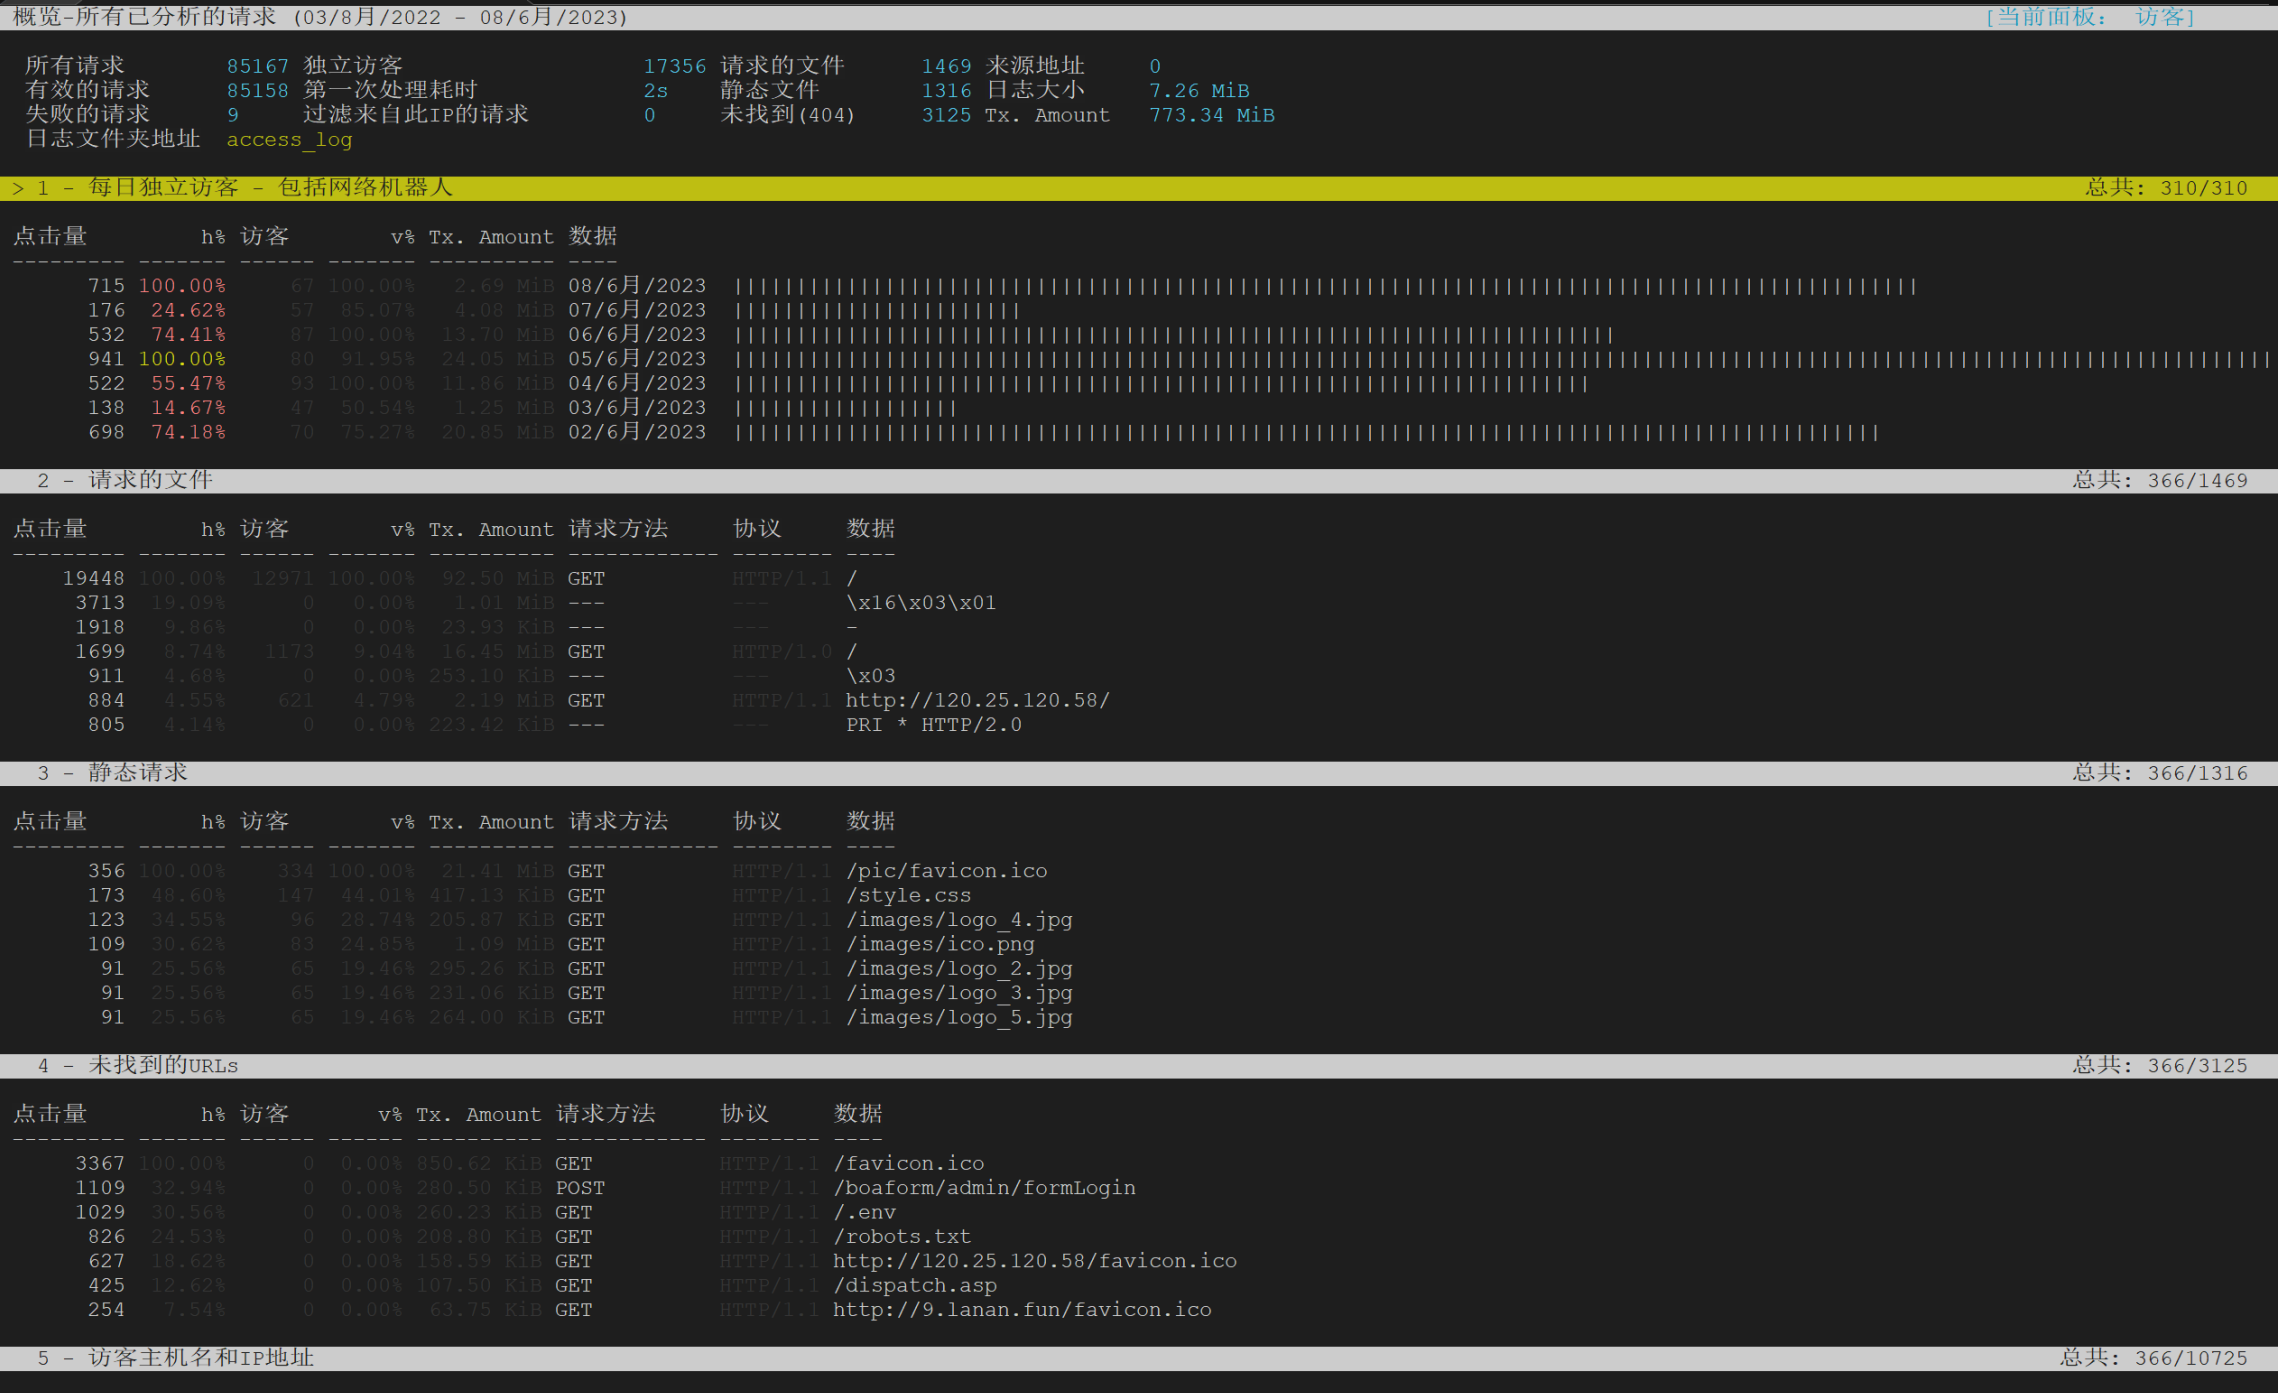
Task: Click the /images/logo_4.jpg static request
Action: click(959, 920)
